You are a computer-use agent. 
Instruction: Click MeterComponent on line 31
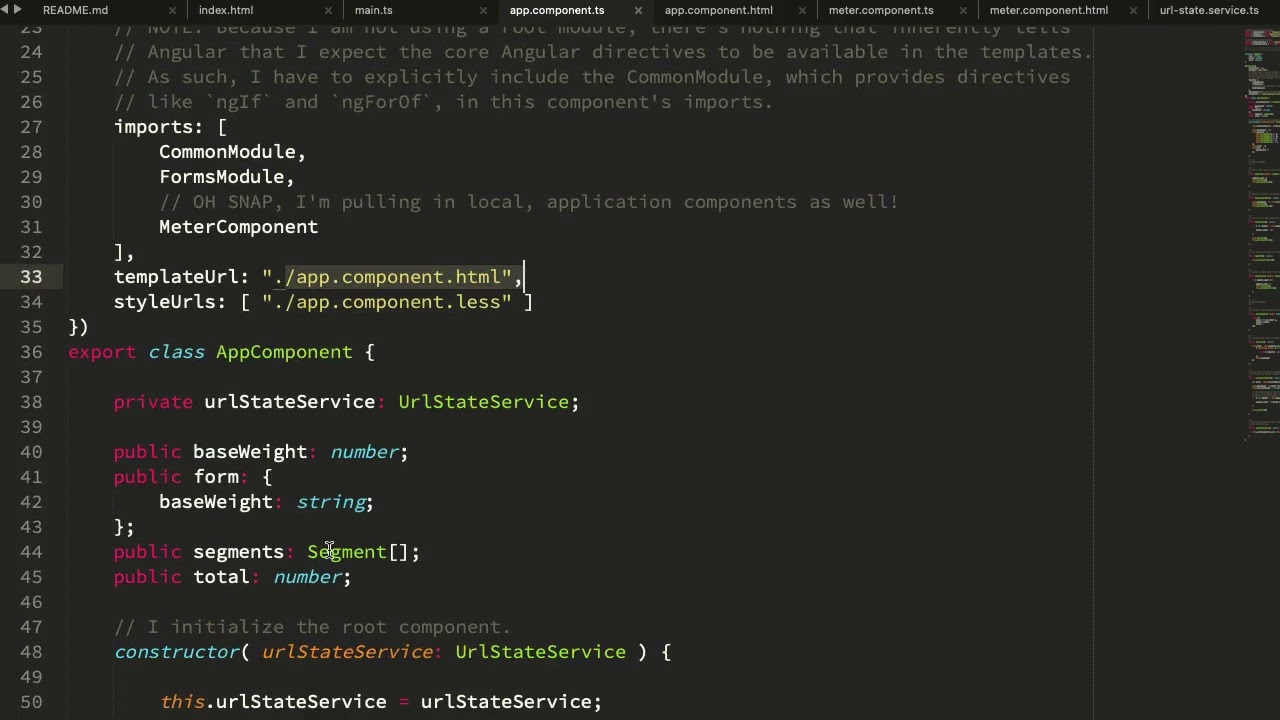coord(238,227)
